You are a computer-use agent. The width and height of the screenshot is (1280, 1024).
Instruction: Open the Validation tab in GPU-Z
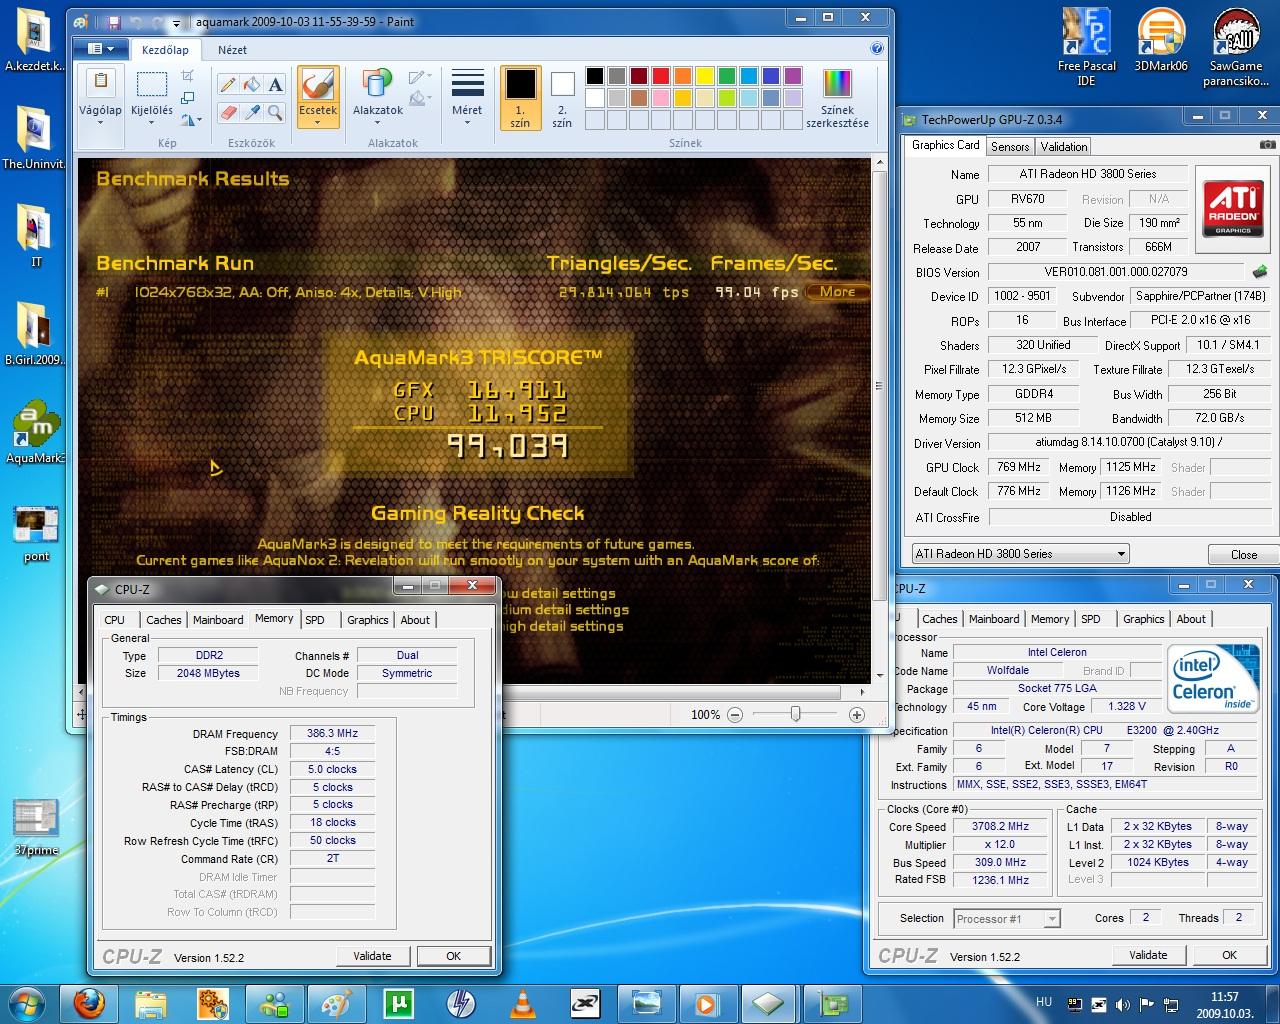1064,146
